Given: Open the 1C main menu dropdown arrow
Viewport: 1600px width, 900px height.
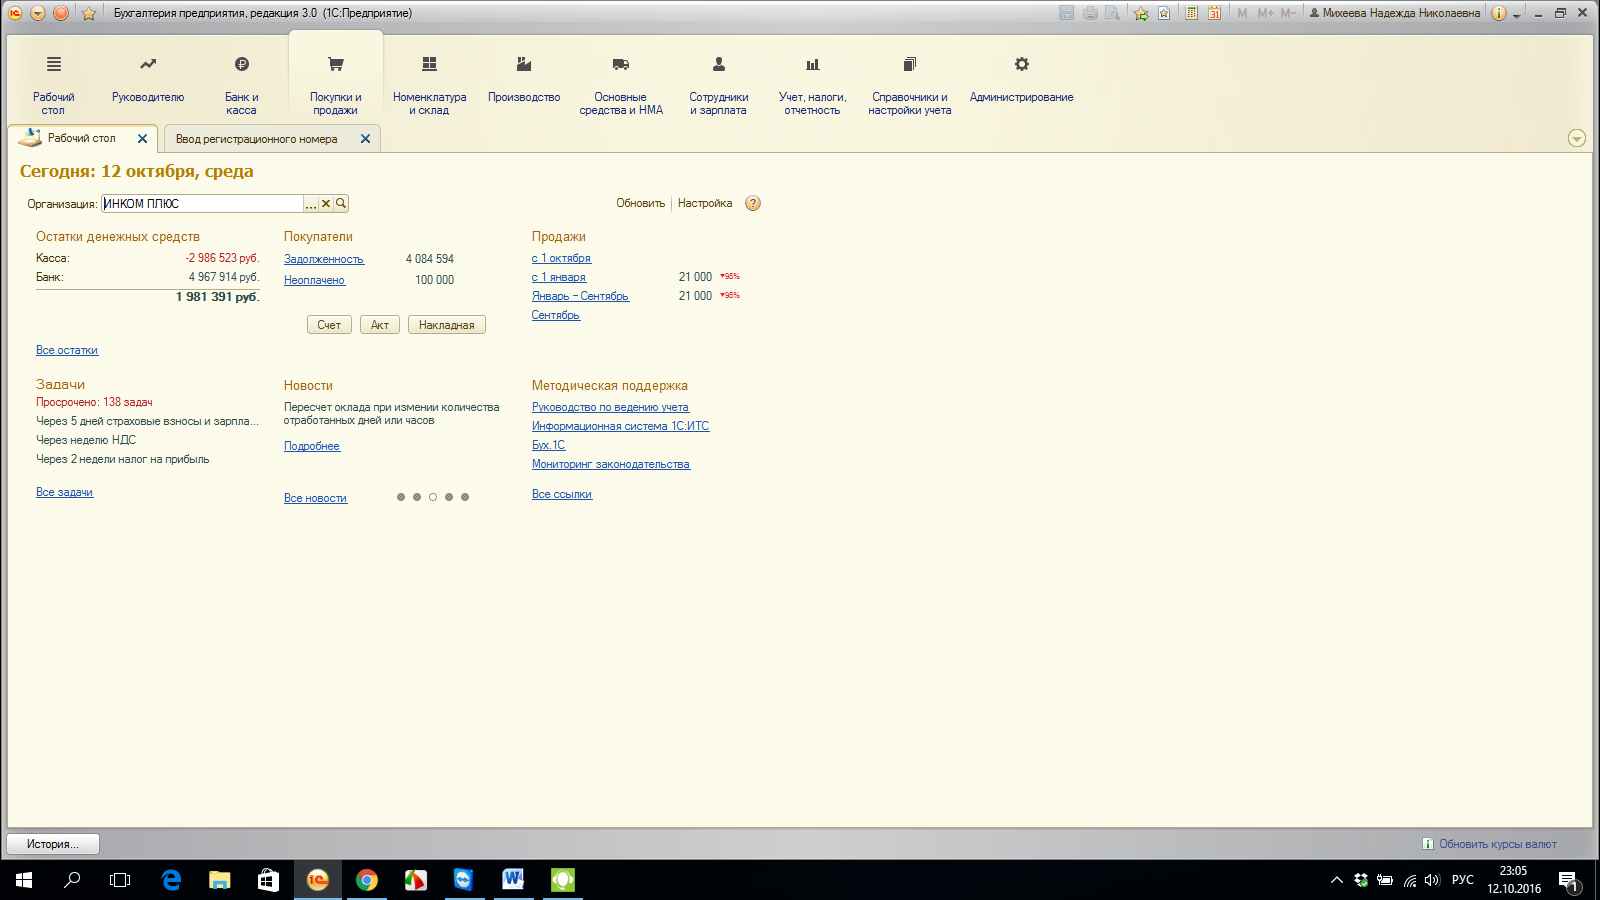Looking at the screenshot, I should click(38, 13).
